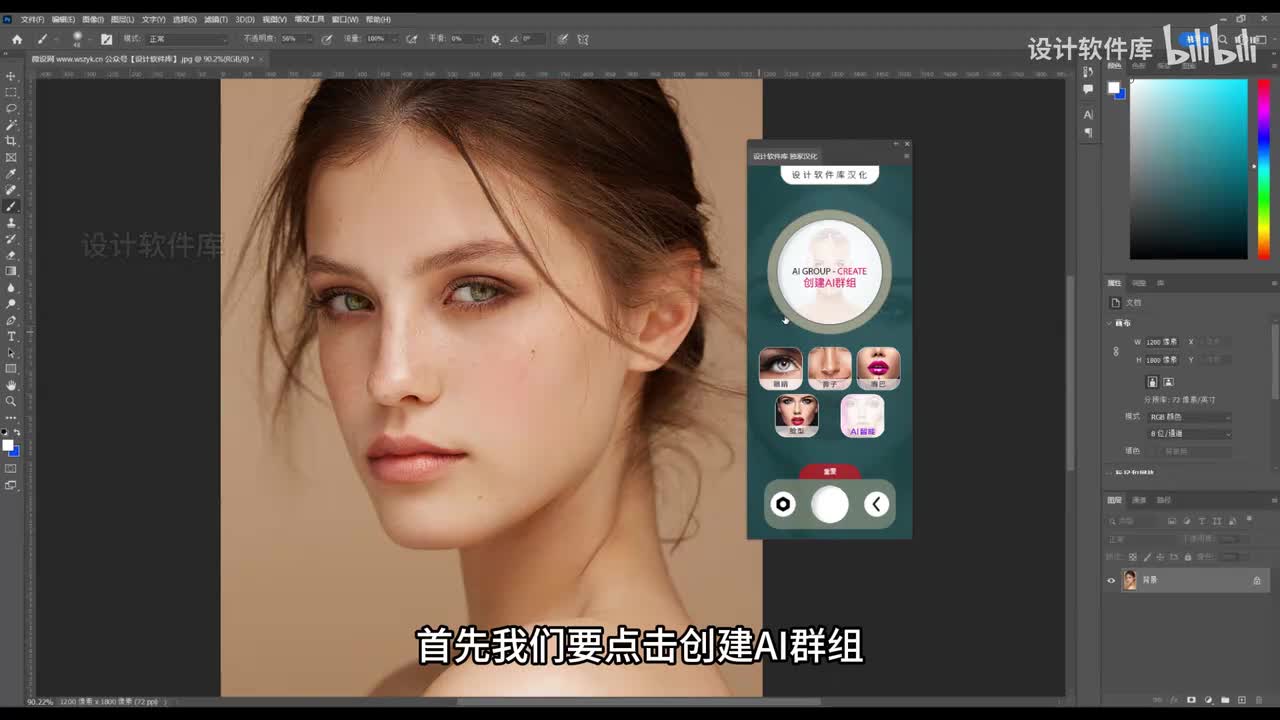Click the hexagon settings icon in plugin
The width and height of the screenshot is (1280, 720).
pyautogui.click(x=783, y=505)
